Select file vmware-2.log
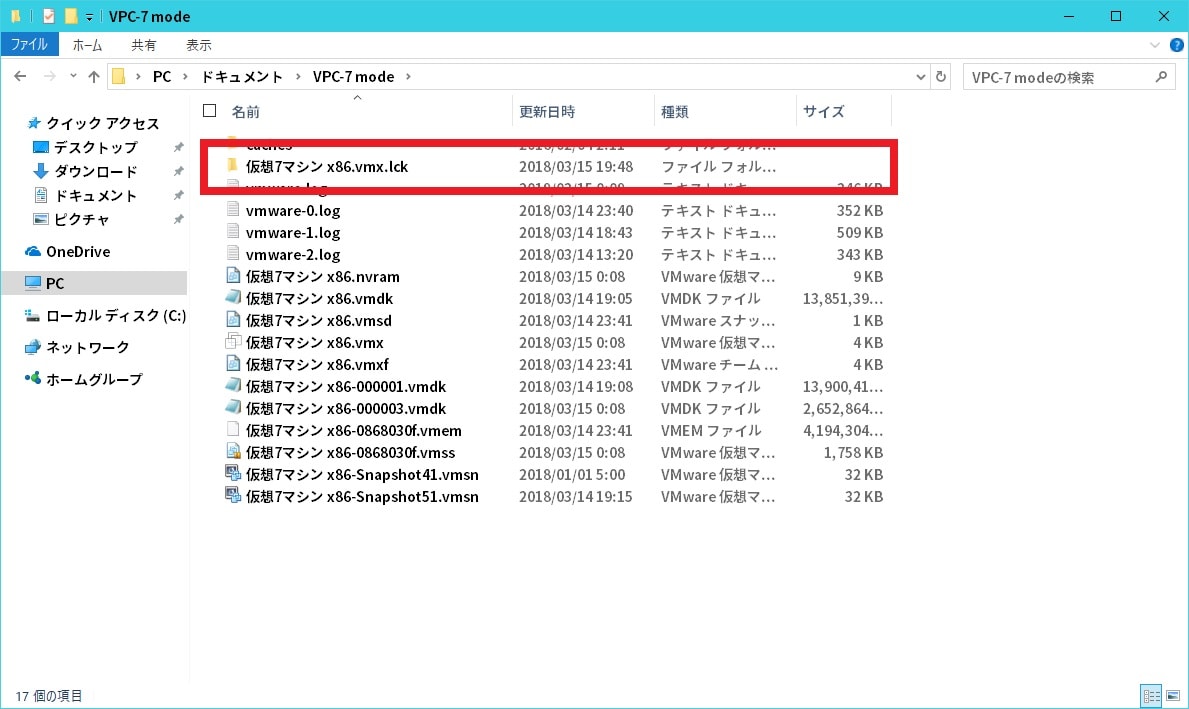The height and width of the screenshot is (709, 1189). 293,254
